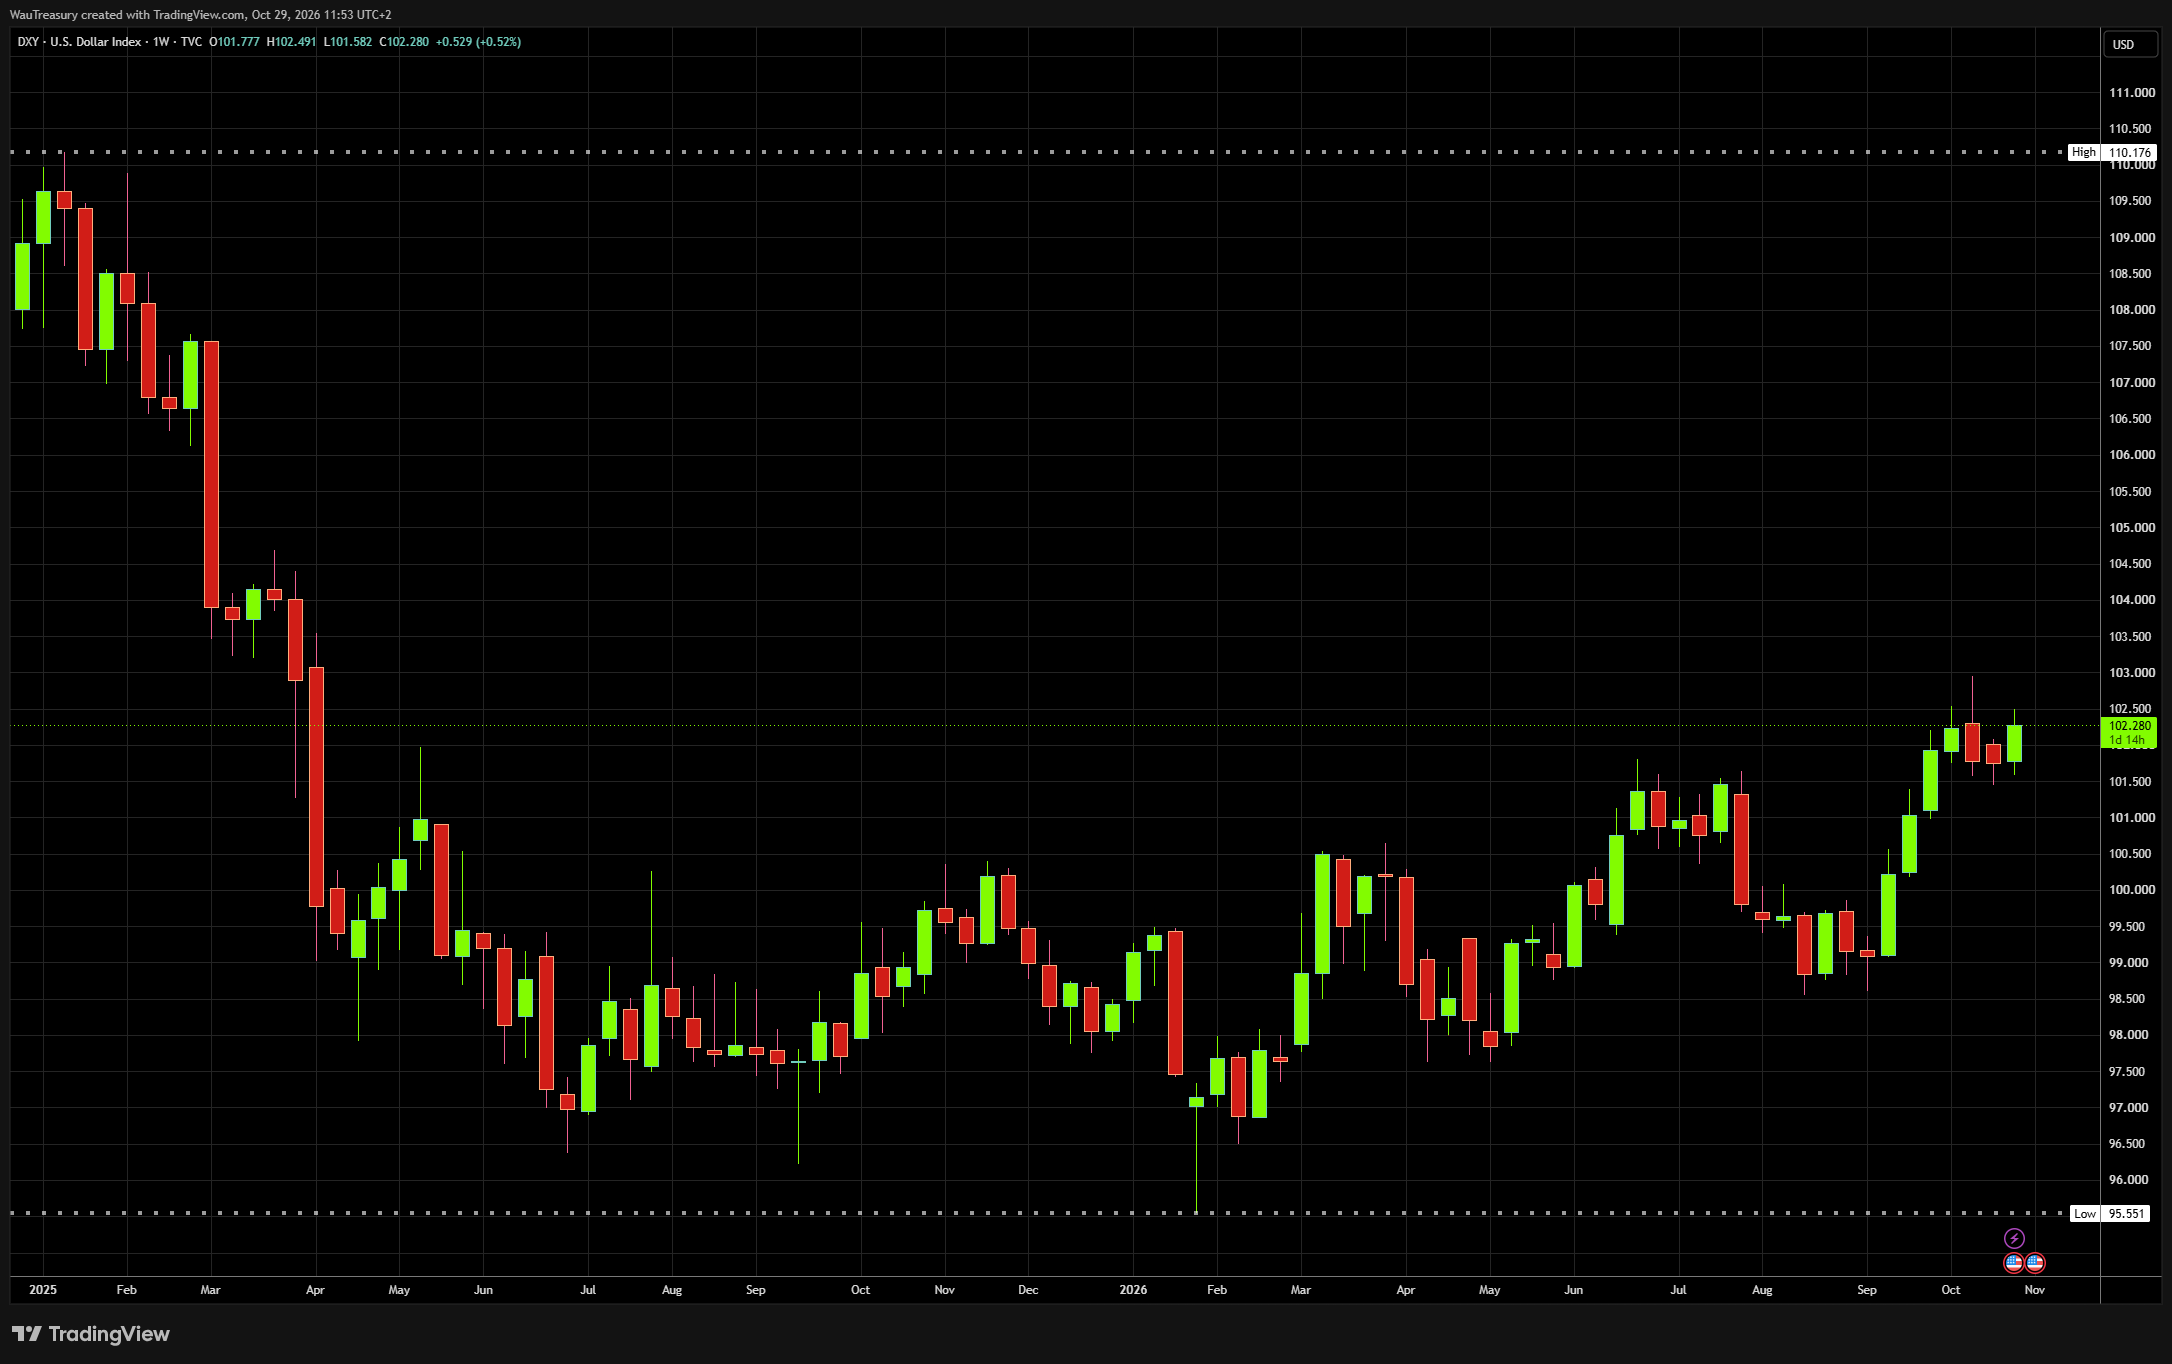Click the change value +0.529 (+0.52%)
Screen dimensions: 2172x1364
478,42
